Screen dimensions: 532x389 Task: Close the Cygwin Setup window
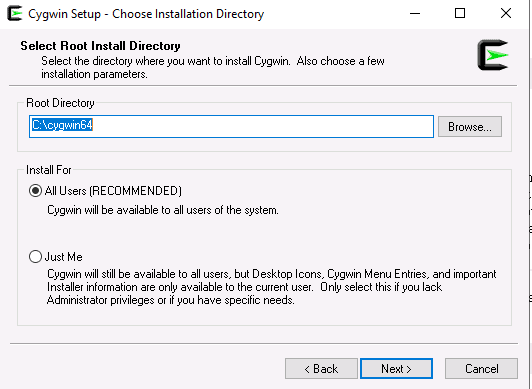506,14
